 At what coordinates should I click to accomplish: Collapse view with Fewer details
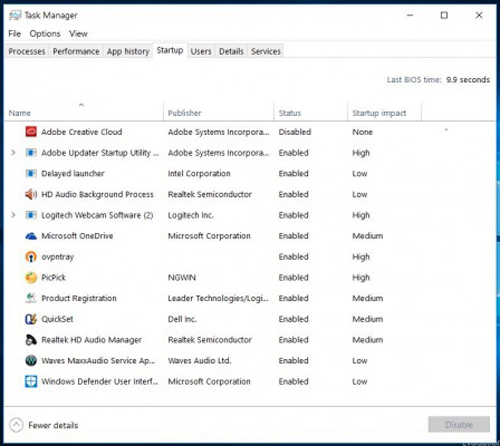click(44, 425)
